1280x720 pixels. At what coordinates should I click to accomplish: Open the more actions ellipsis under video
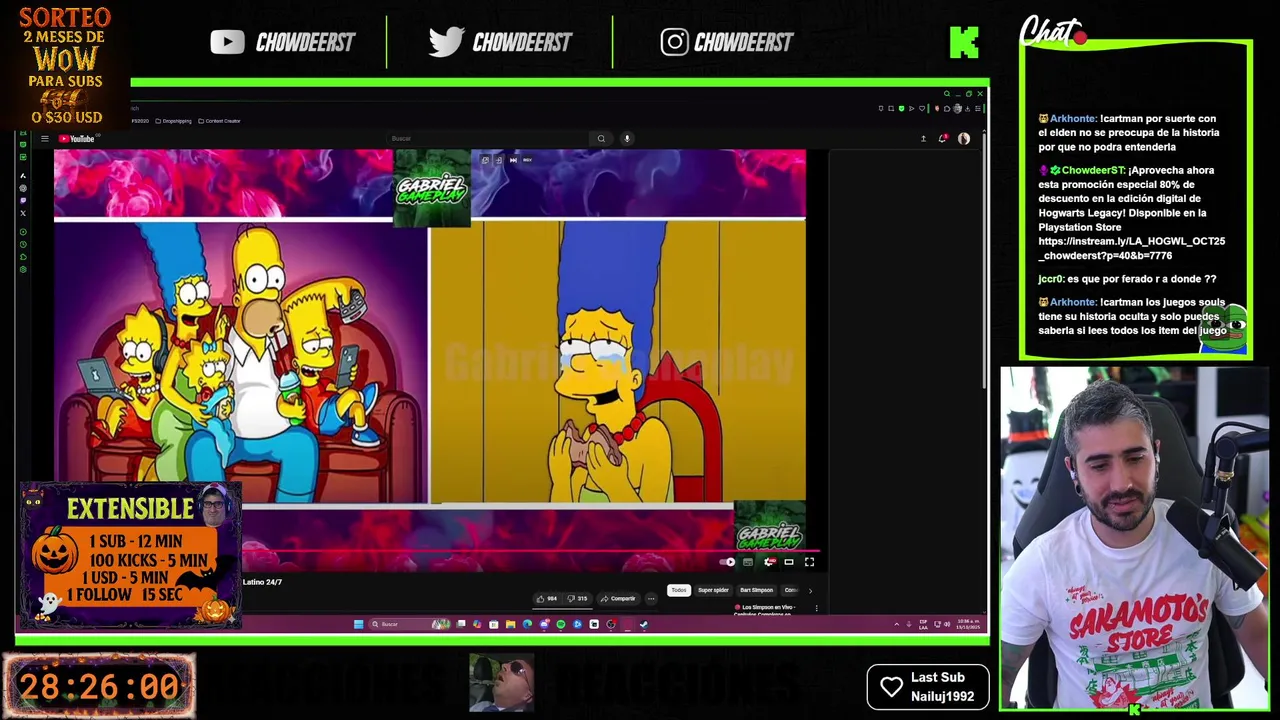point(651,599)
